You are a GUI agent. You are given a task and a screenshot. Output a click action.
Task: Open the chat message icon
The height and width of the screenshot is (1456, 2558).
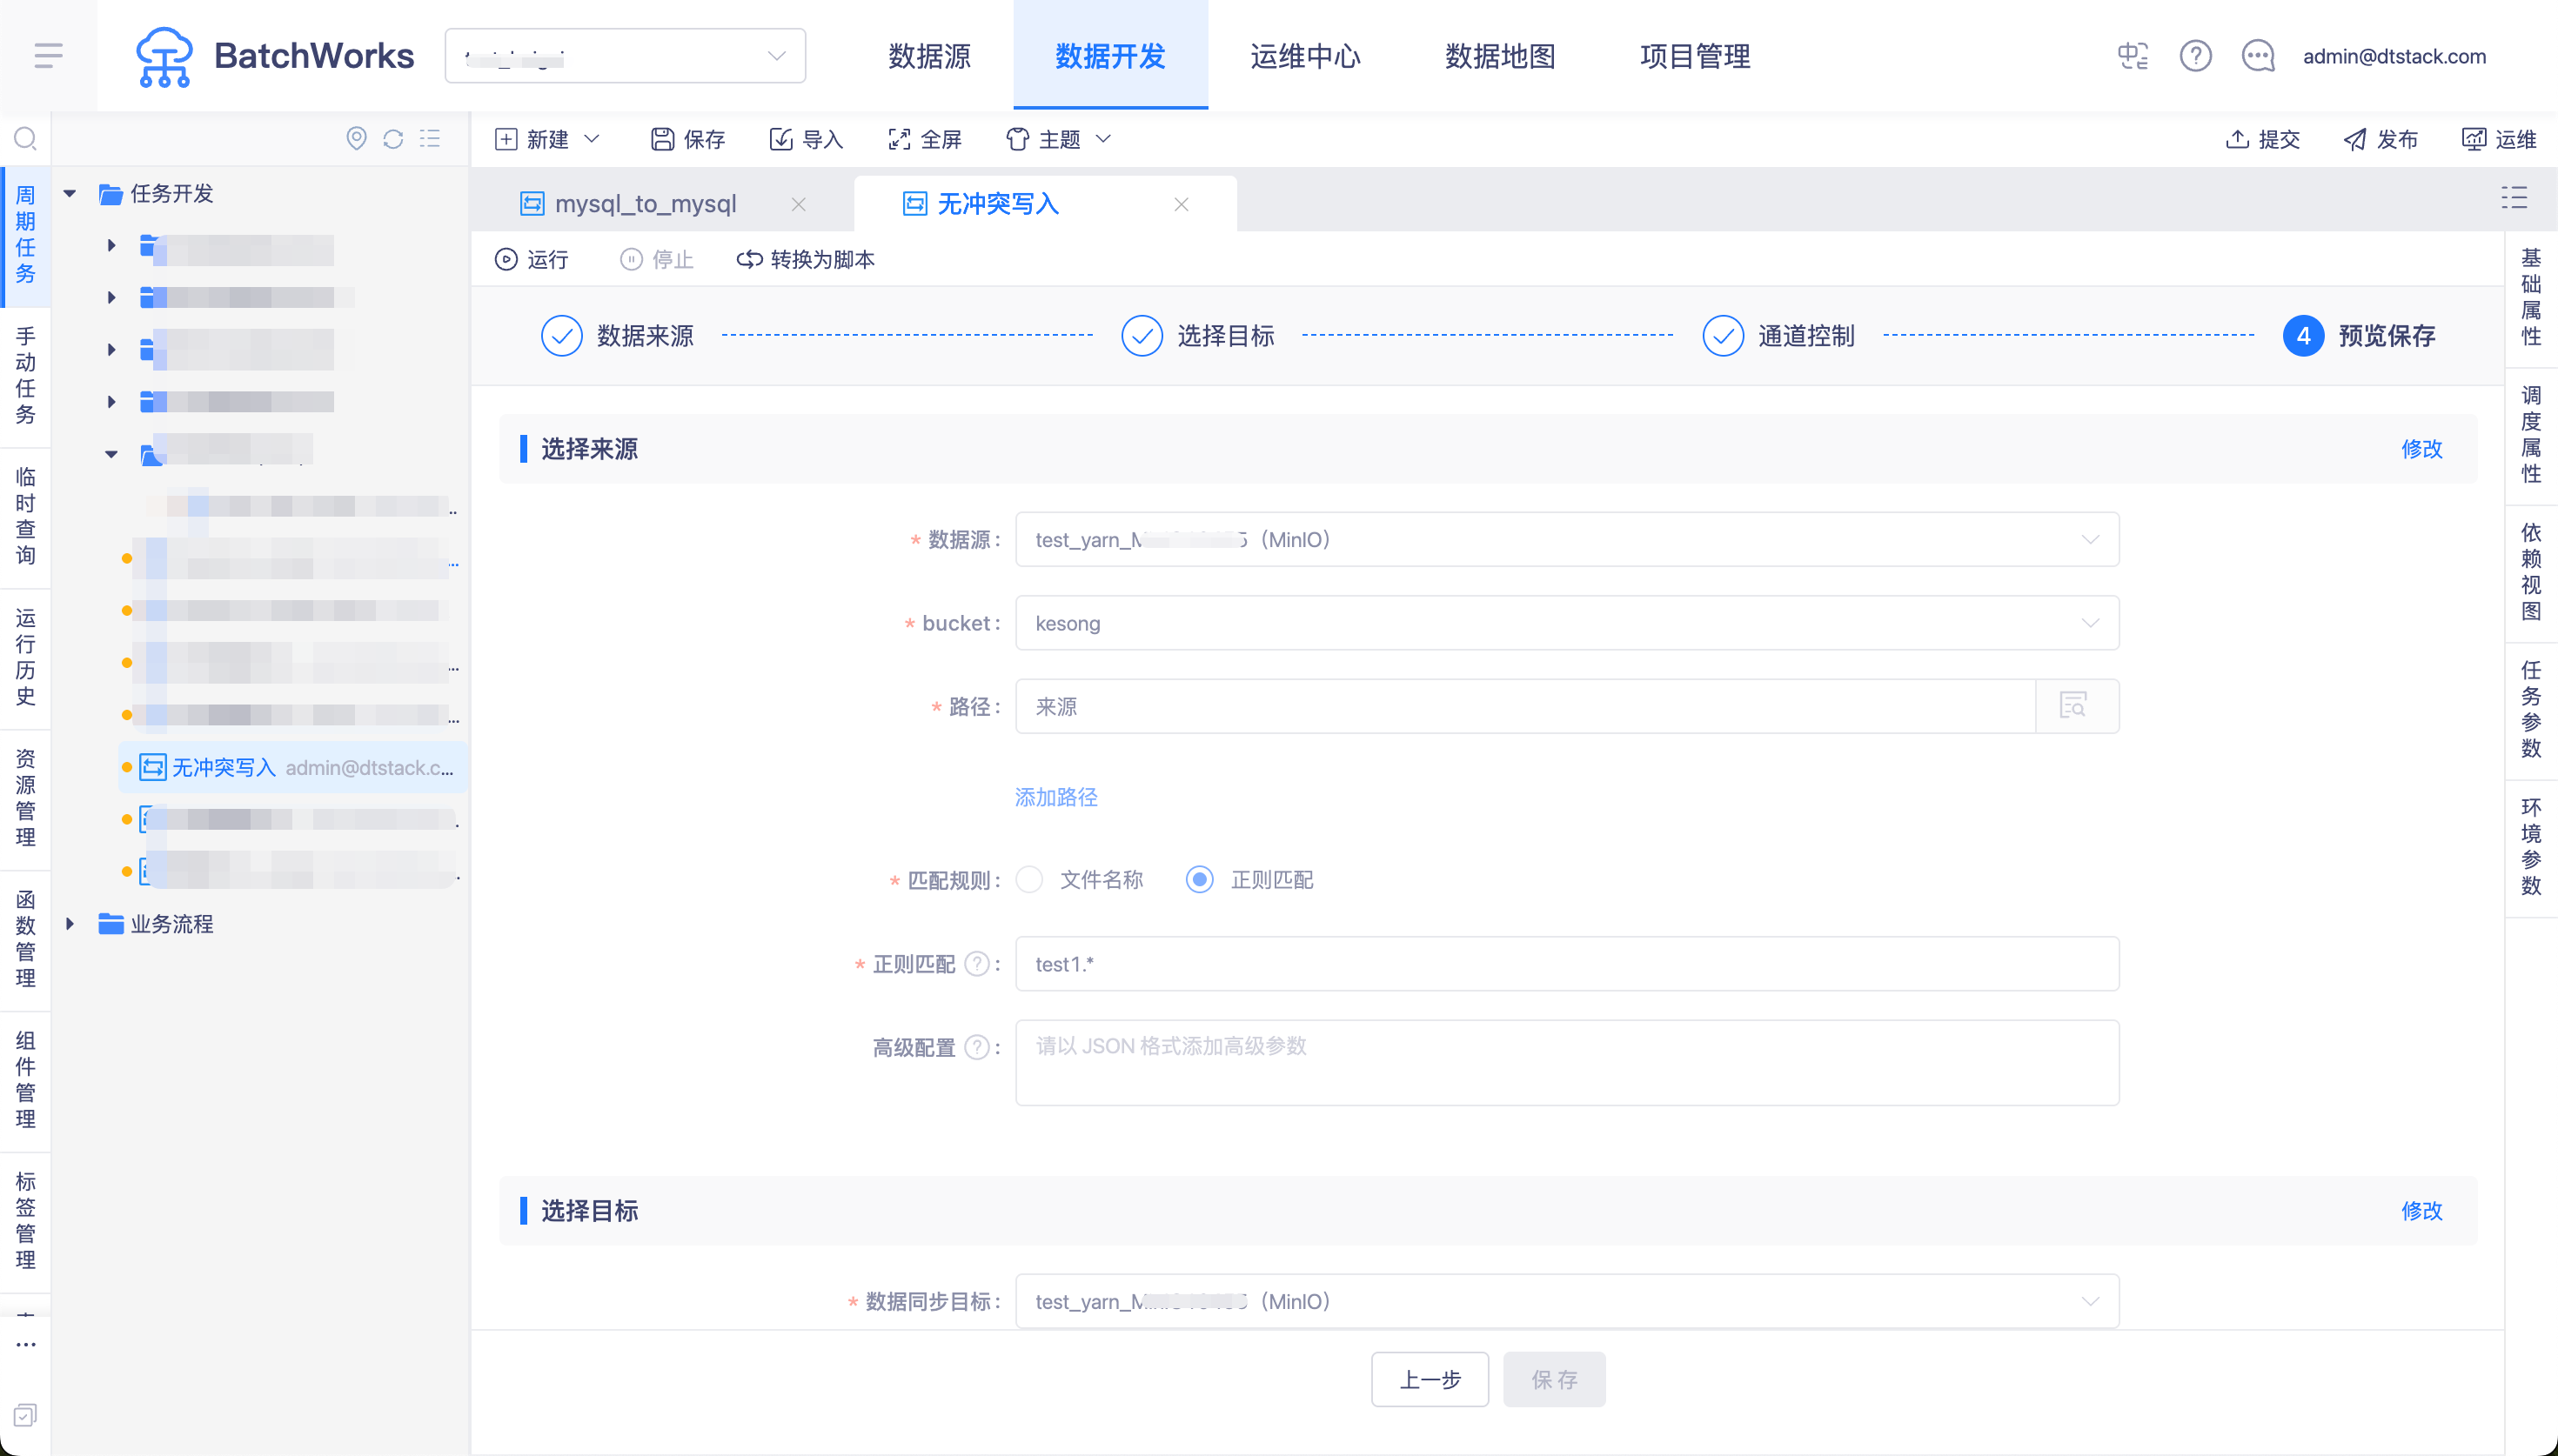(2258, 56)
